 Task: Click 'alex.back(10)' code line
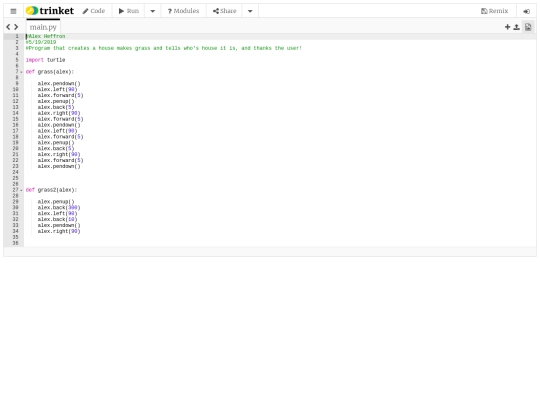point(58,219)
